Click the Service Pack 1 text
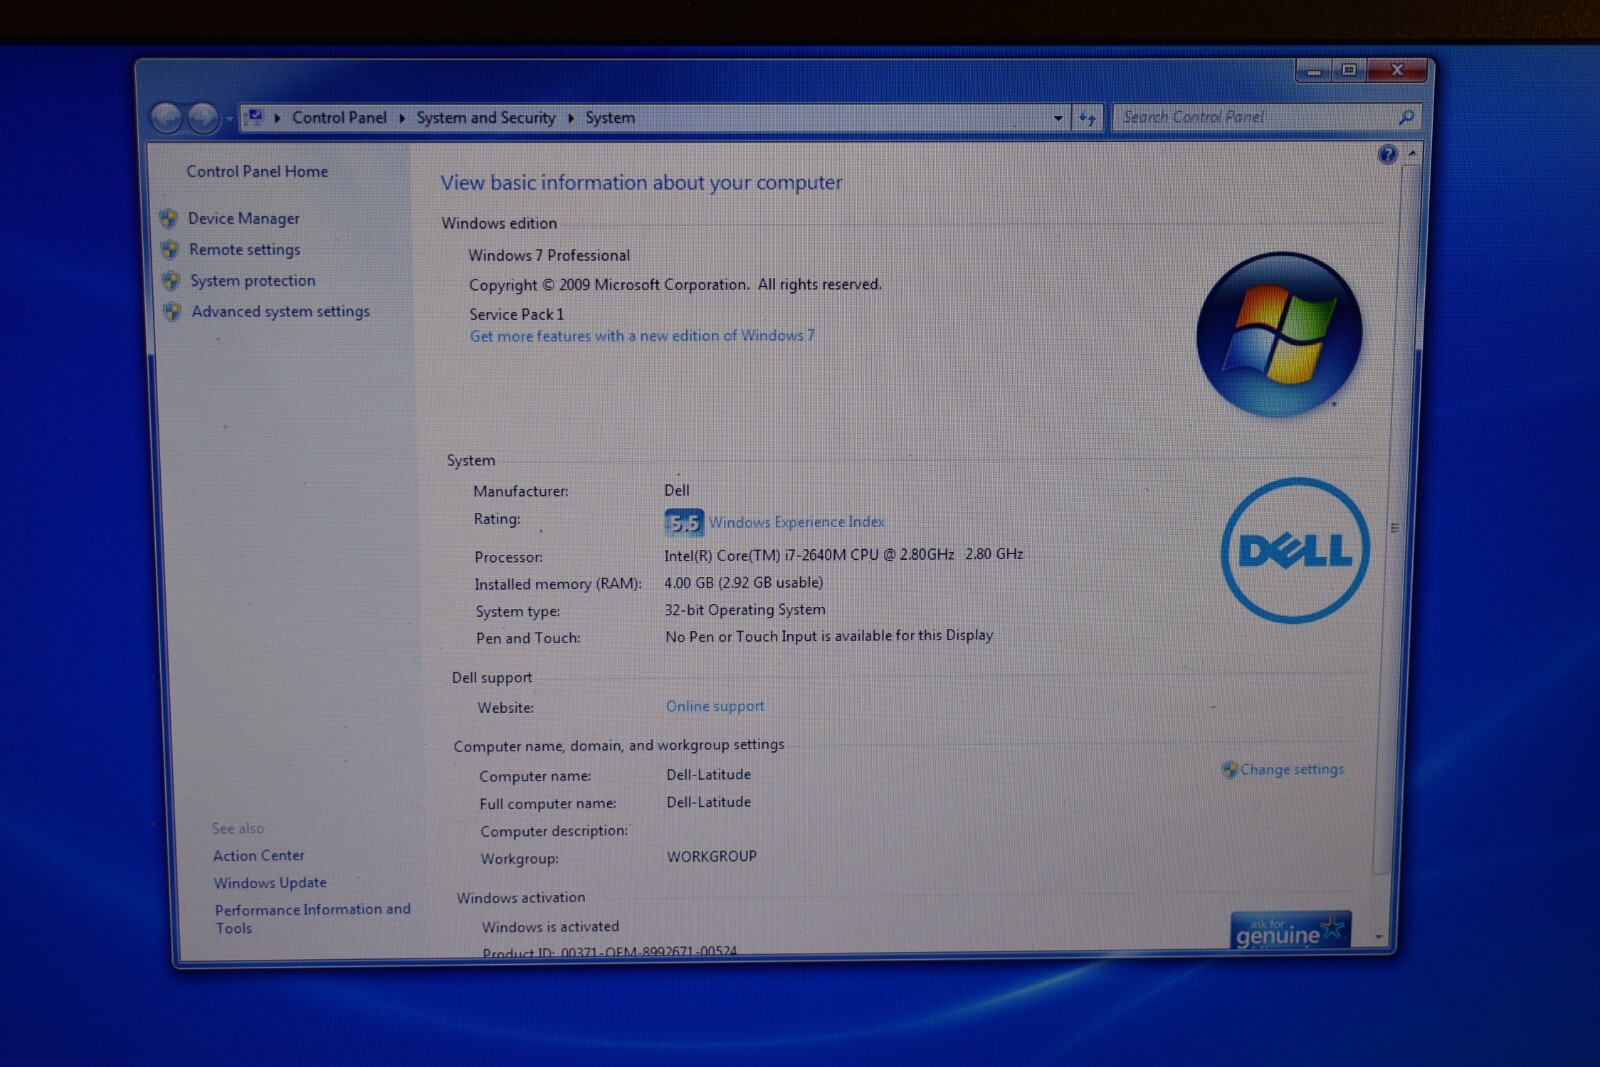 point(517,314)
